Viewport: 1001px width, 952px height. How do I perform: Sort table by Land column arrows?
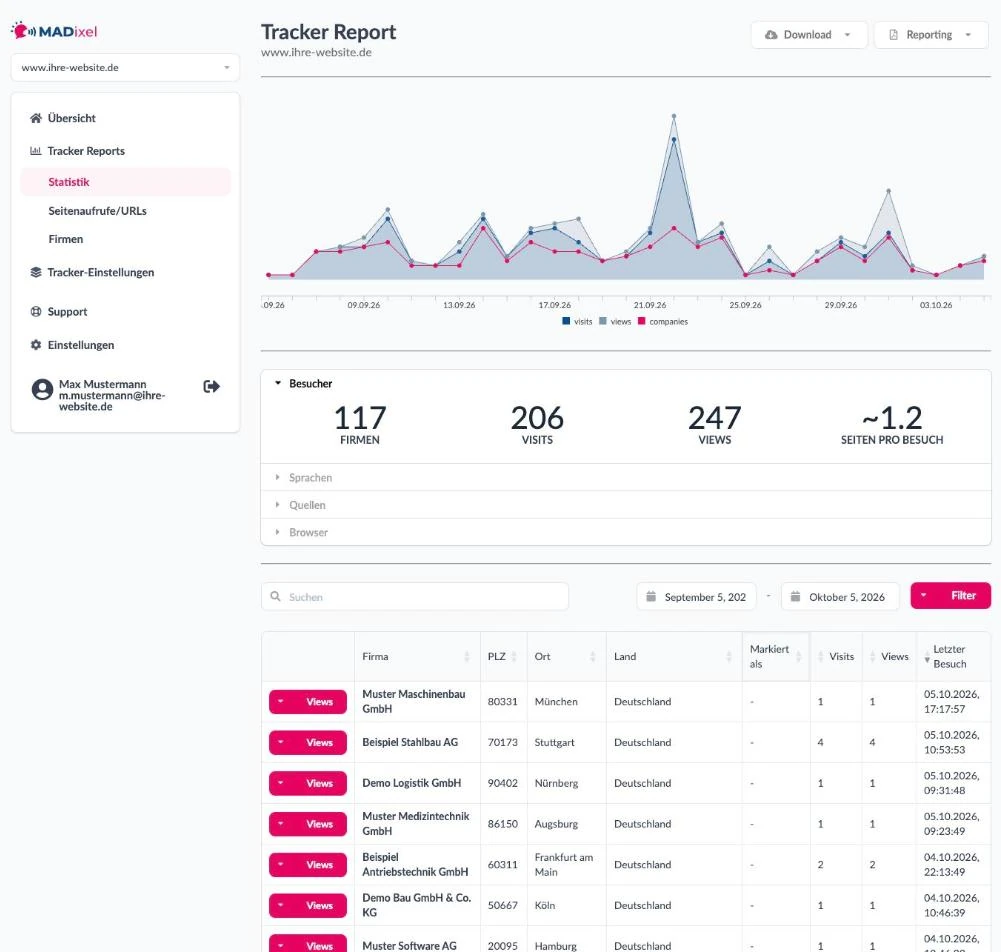click(728, 656)
